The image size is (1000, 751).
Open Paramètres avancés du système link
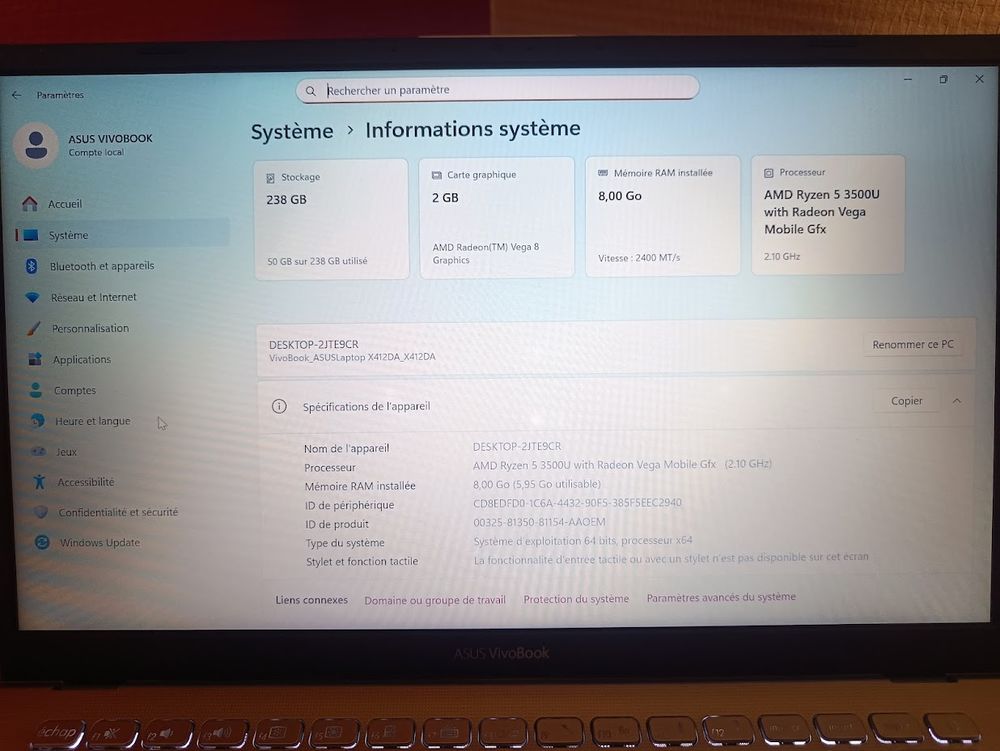click(721, 597)
